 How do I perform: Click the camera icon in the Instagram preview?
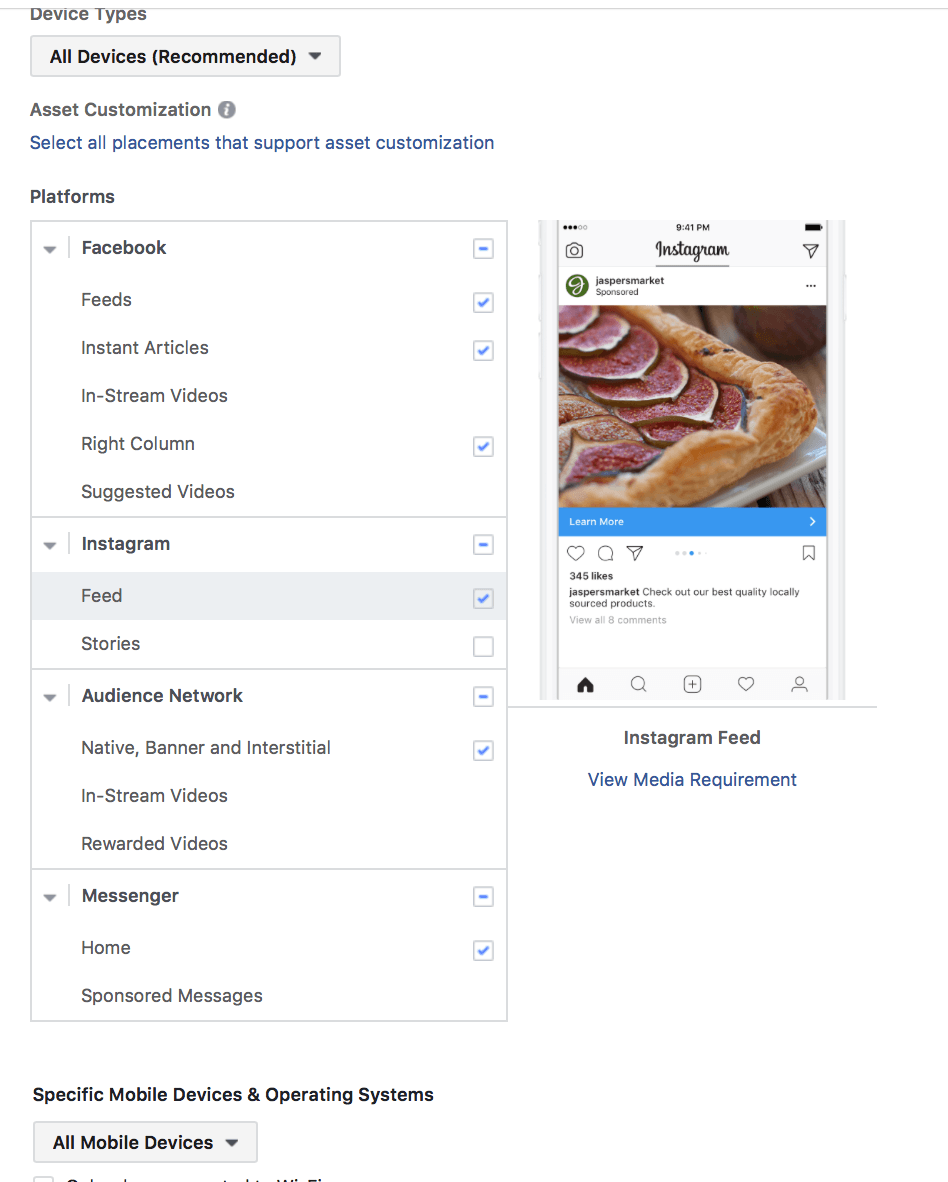575,251
